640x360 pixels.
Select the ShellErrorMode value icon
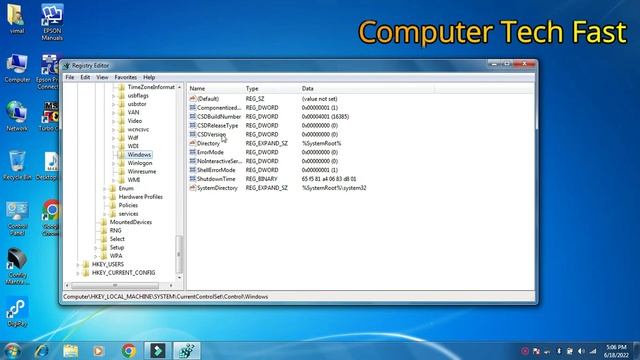(x=193, y=170)
